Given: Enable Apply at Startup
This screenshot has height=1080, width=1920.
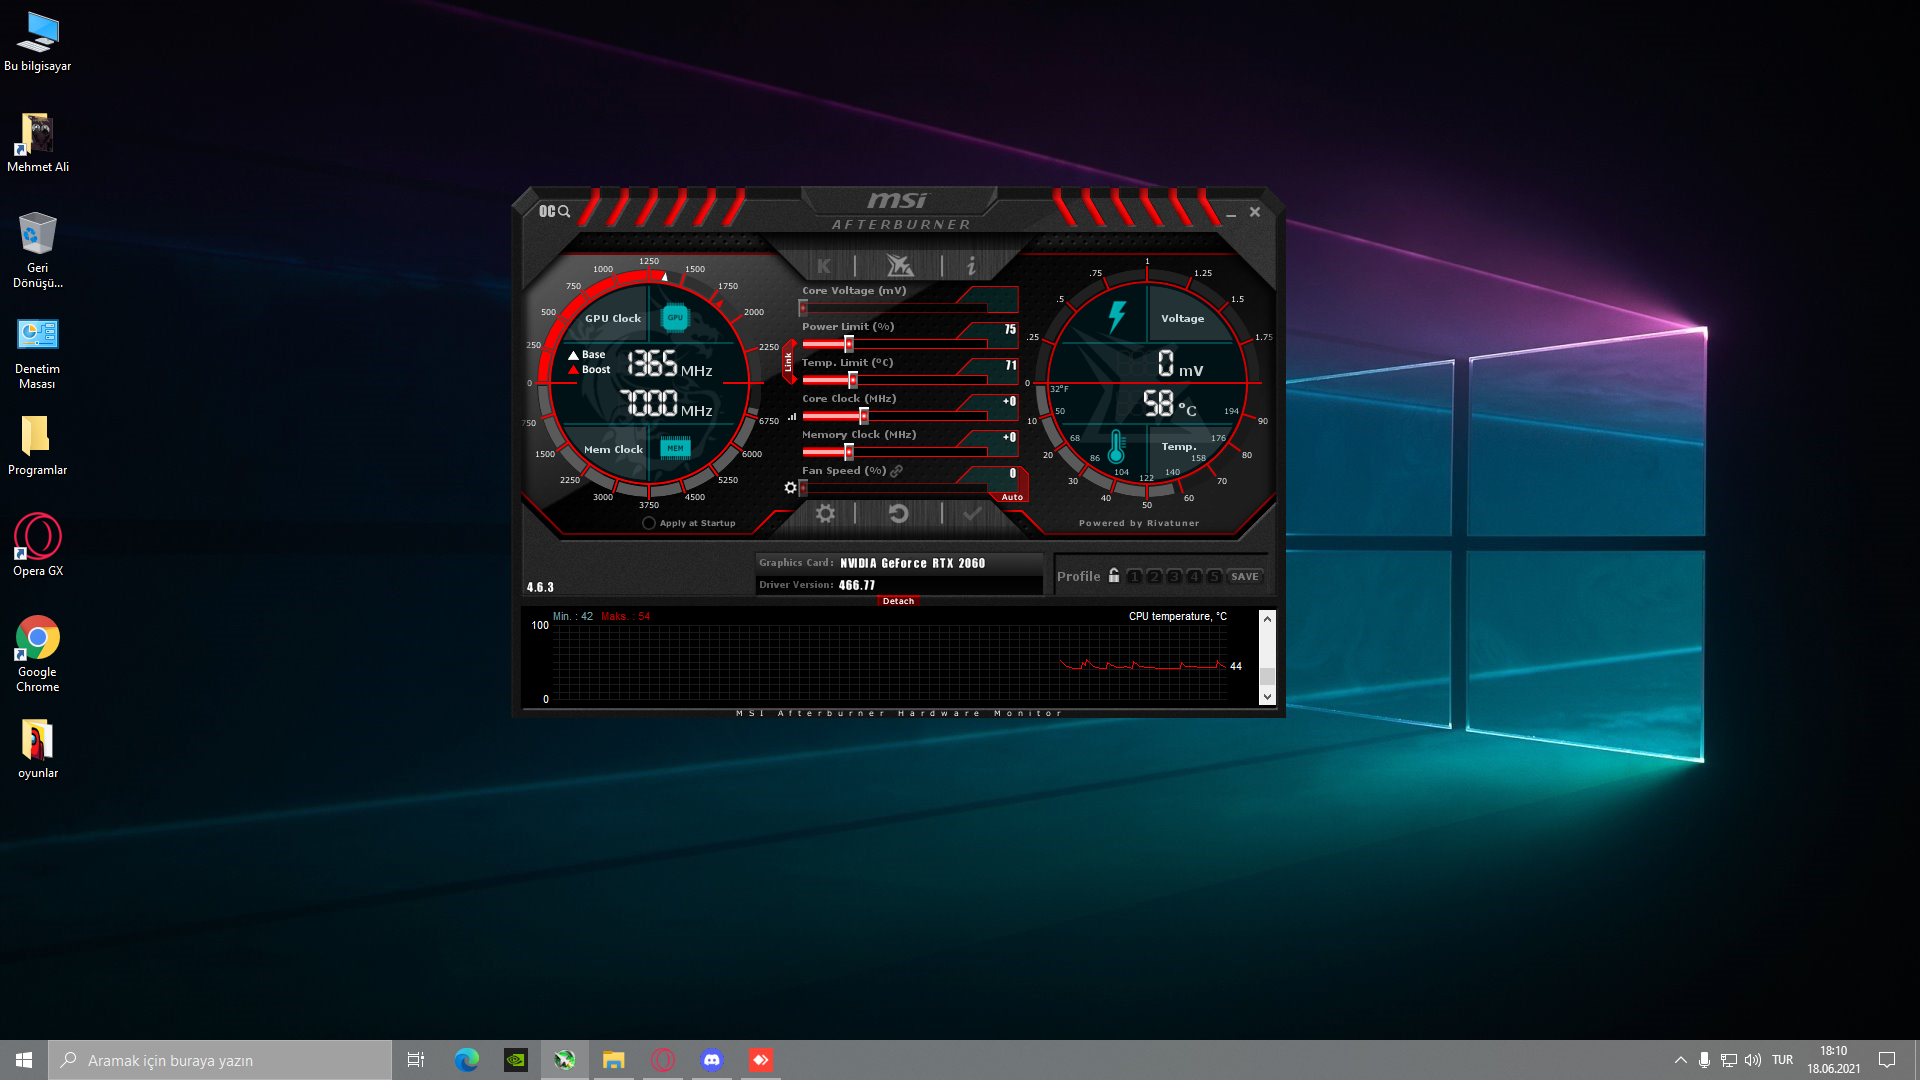Looking at the screenshot, I should coord(649,523).
